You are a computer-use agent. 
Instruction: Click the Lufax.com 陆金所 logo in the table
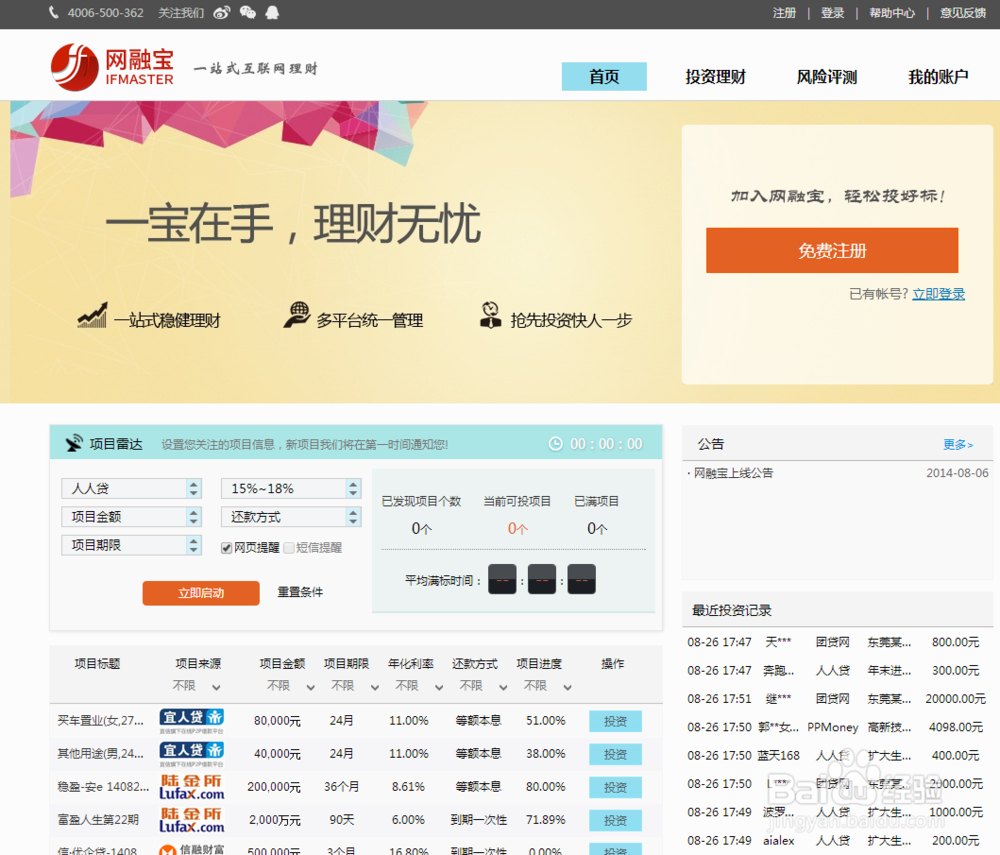tap(190, 787)
